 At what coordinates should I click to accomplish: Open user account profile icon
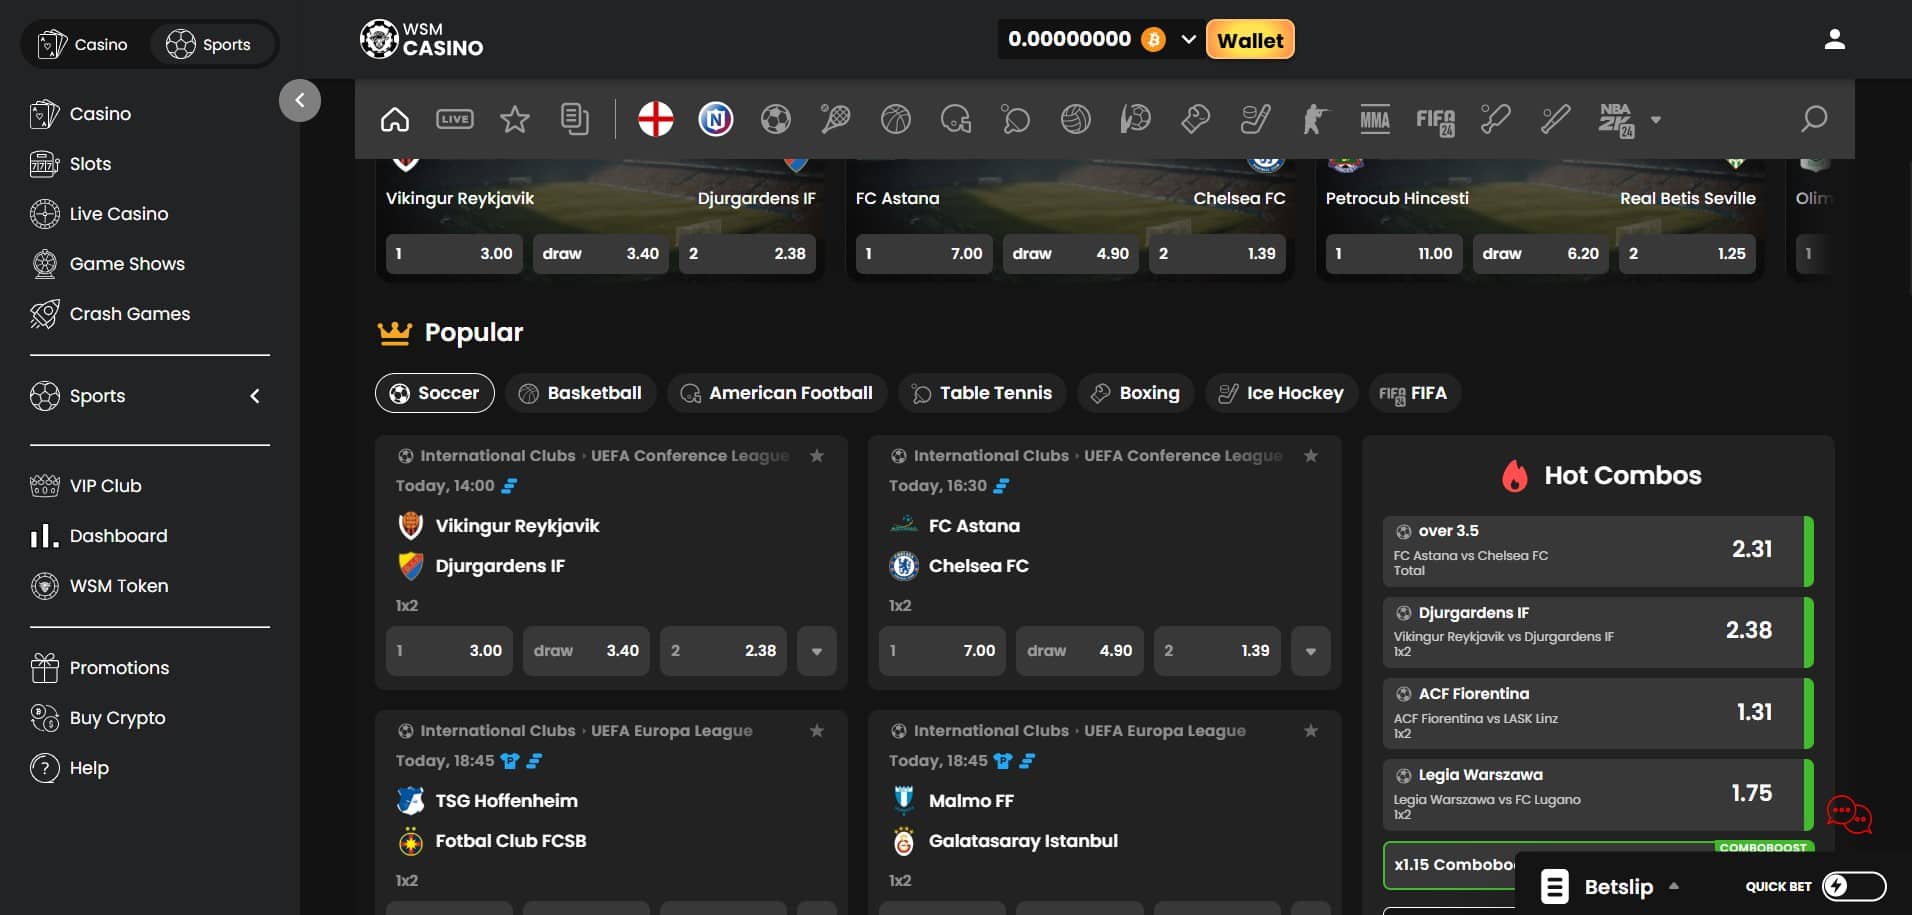click(1834, 39)
